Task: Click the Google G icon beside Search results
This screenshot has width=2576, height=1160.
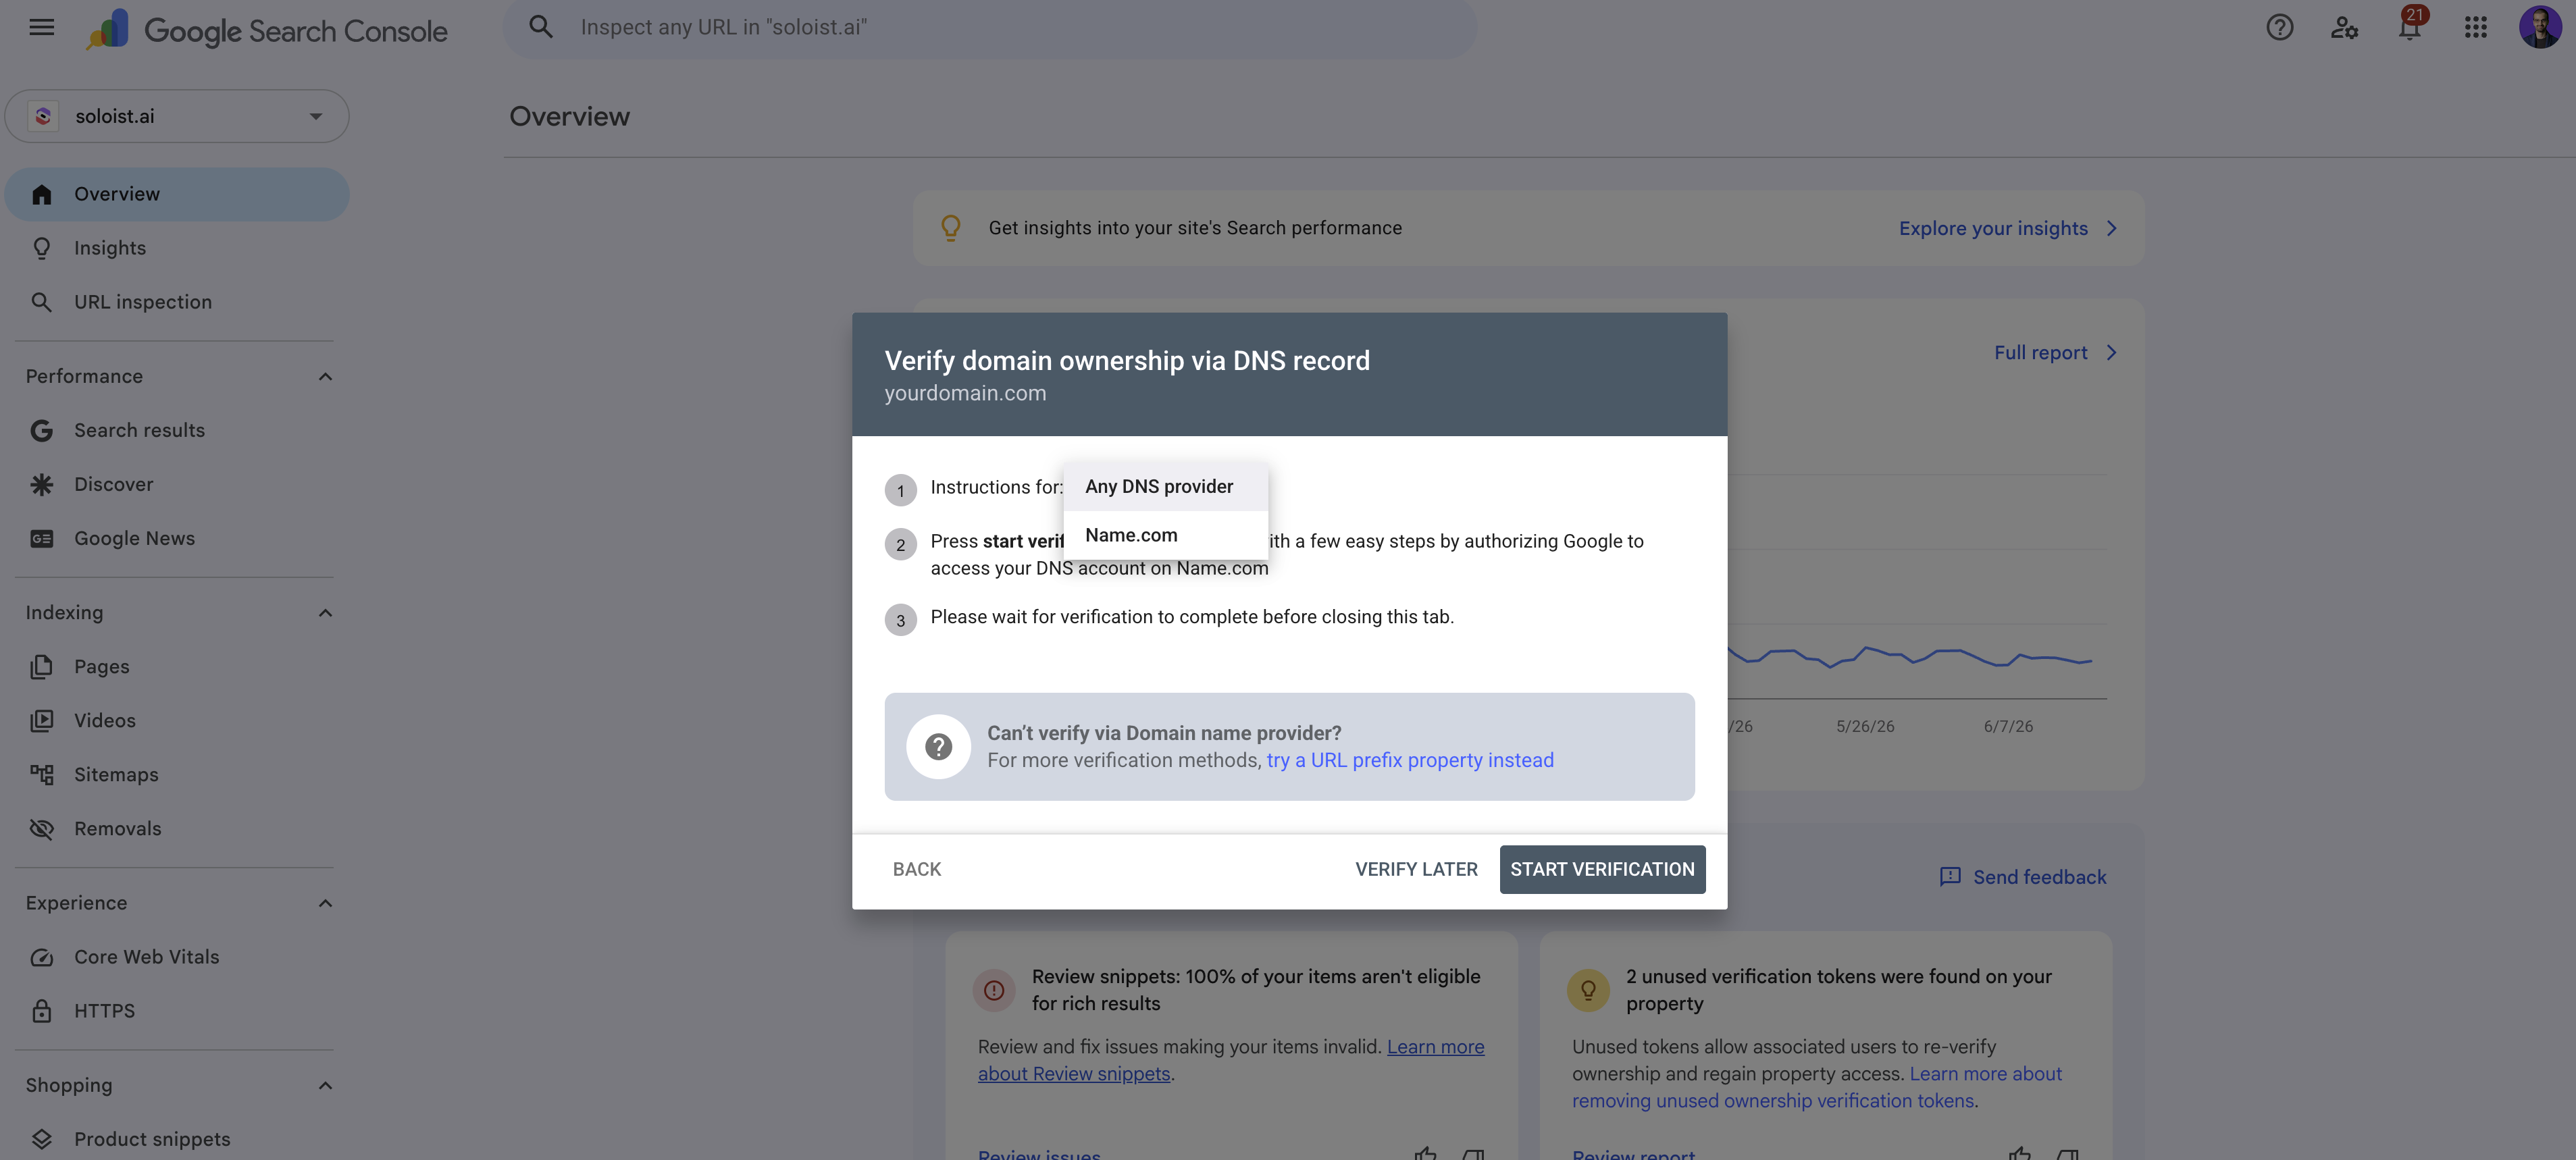Action: pos(41,430)
